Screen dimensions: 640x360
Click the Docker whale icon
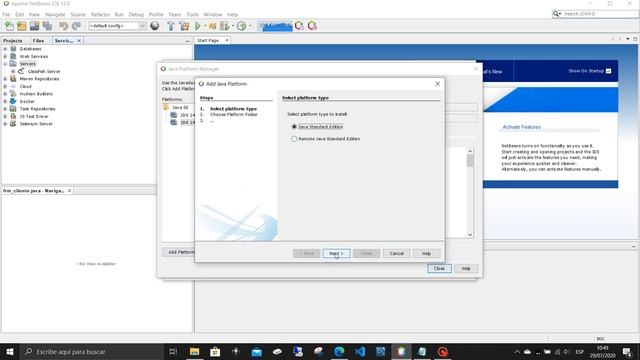13,101
